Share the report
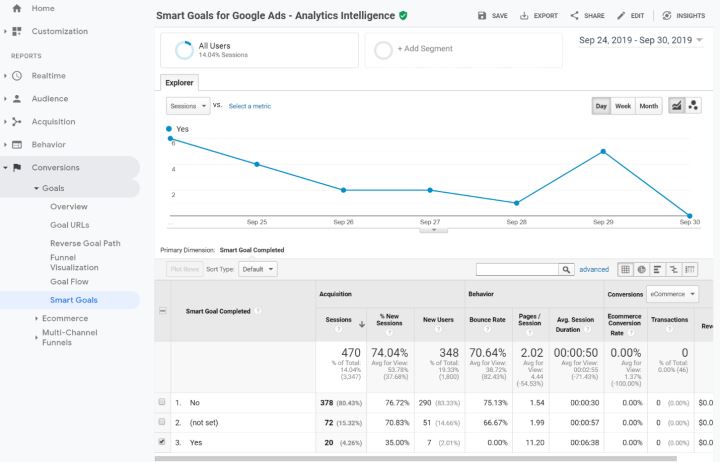Image resolution: width=720 pixels, height=462 pixels. tap(587, 16)
